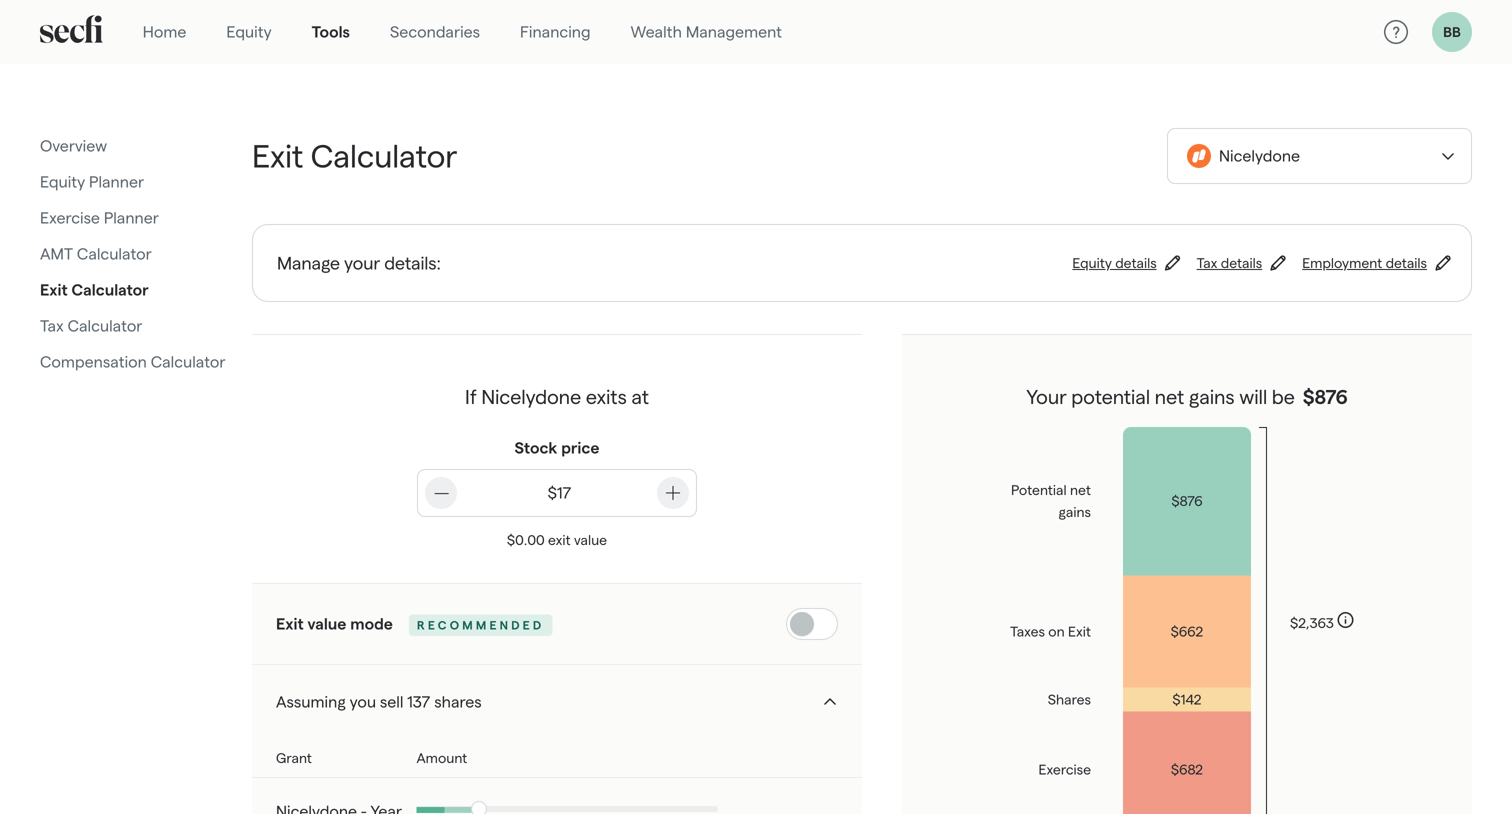Open Compensation Calculator in the sidebar
Screen dimensions: 1512x814
(132, 362)
